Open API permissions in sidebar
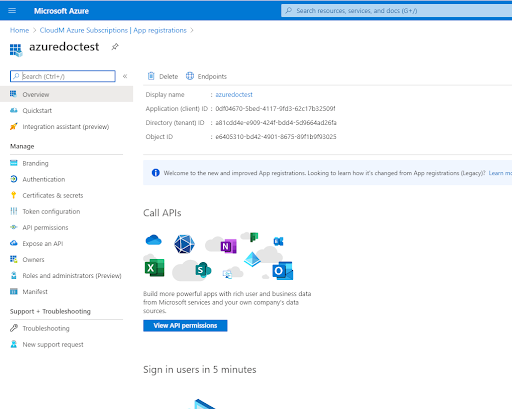512x409 pixels. pyautogui.click(x=45, y=228)
